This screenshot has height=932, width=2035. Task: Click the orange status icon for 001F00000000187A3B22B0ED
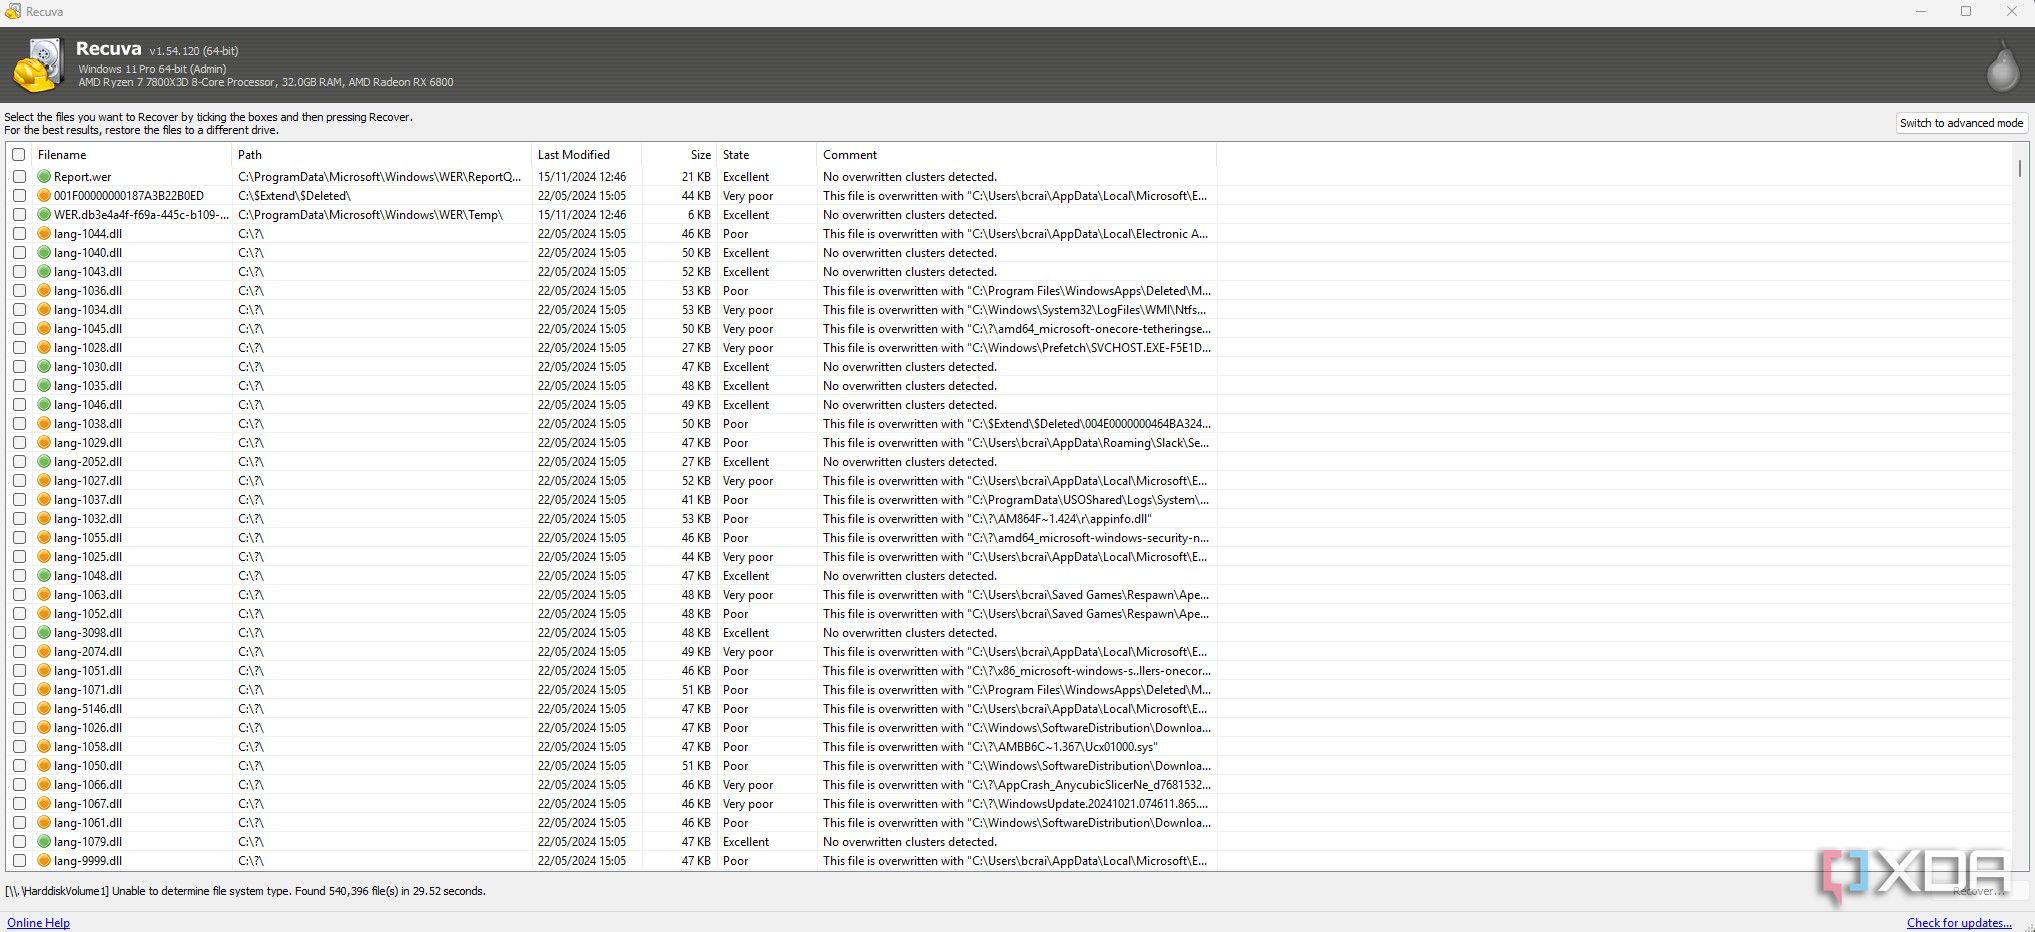coord(44,196)
